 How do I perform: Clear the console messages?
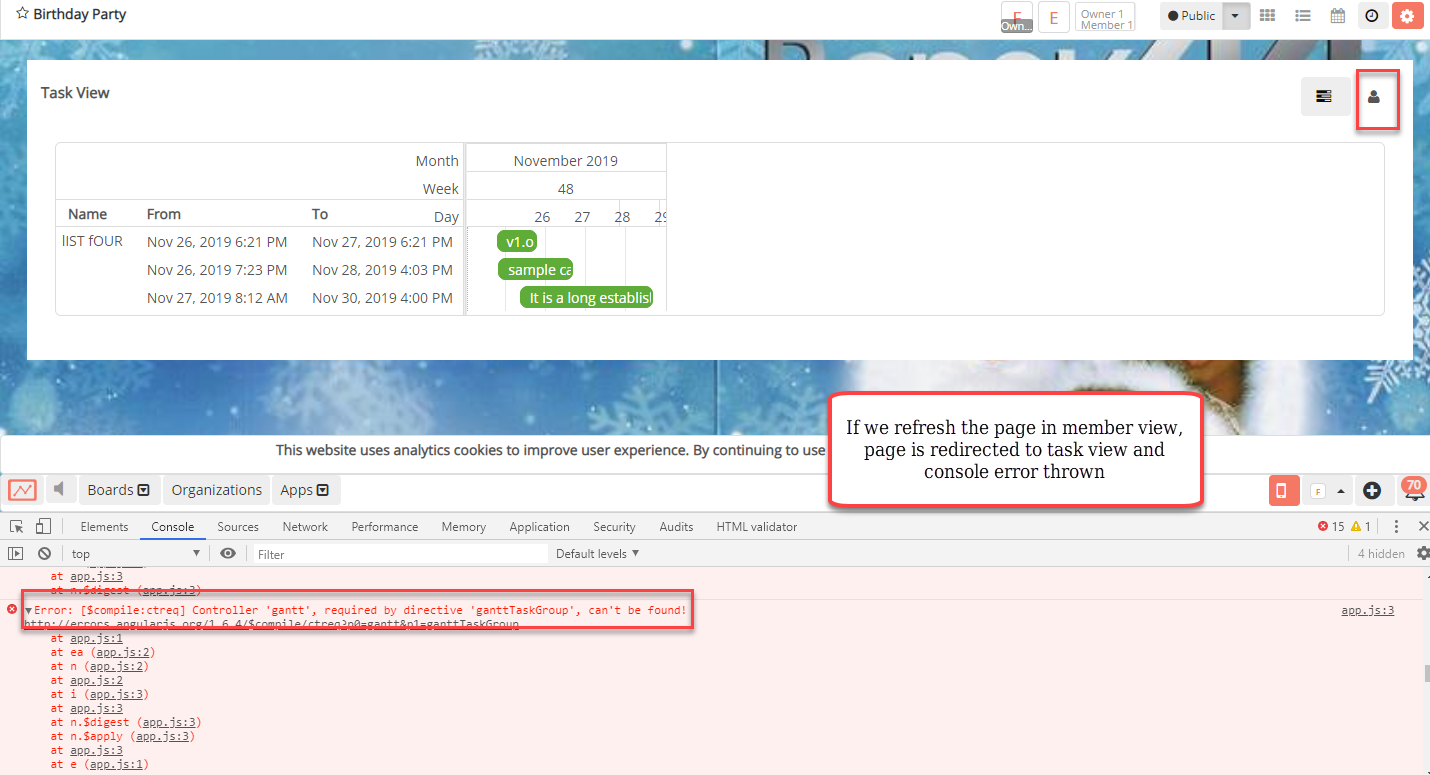click(44, 553)
